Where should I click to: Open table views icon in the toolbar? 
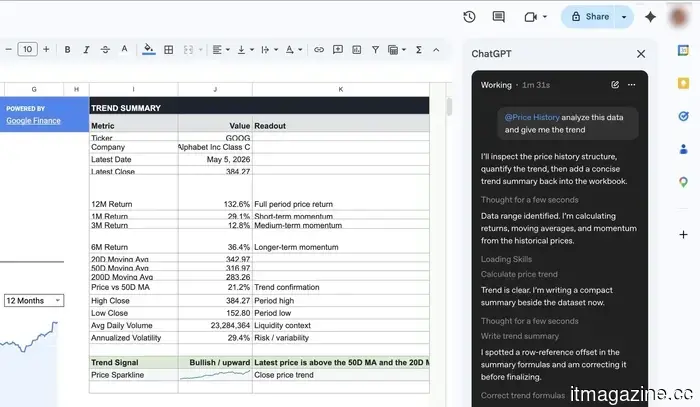[393, 50]
